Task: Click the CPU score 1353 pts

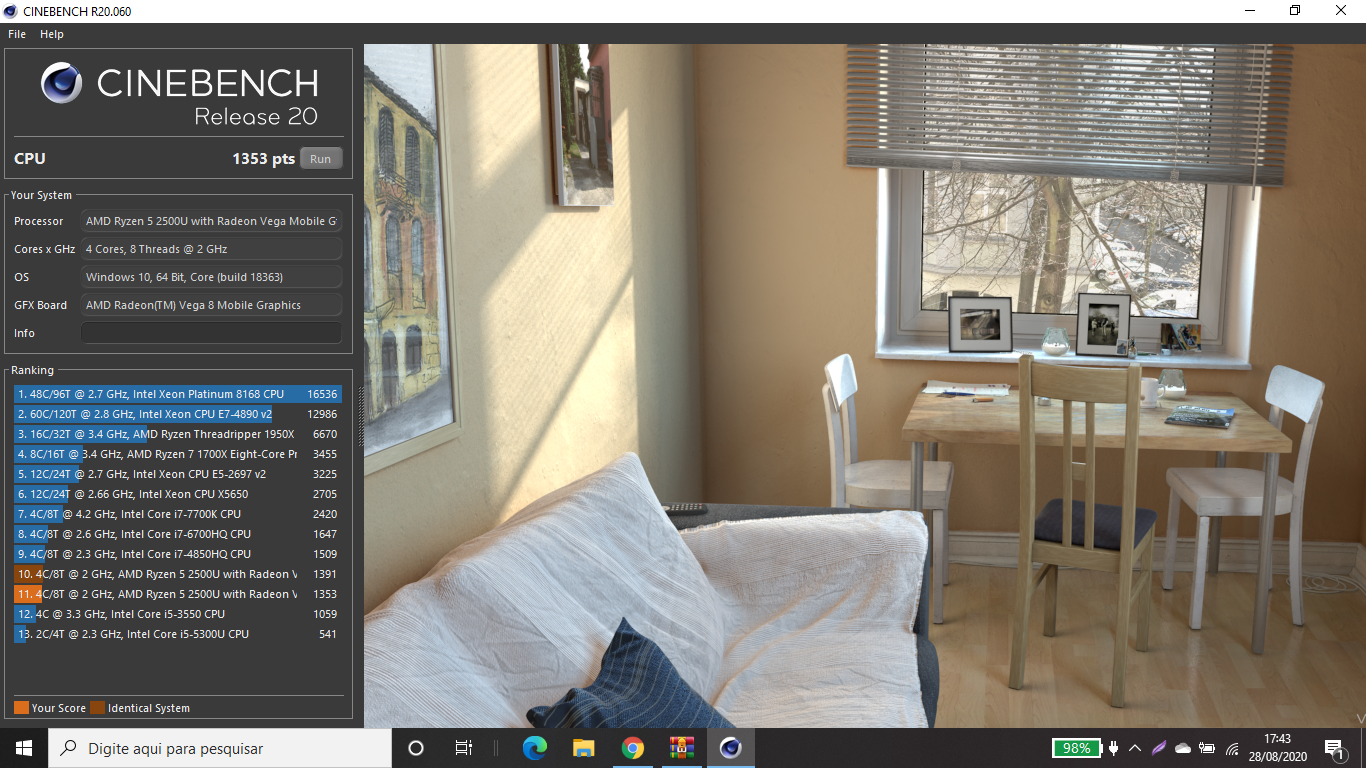Action: coord(263,159)
